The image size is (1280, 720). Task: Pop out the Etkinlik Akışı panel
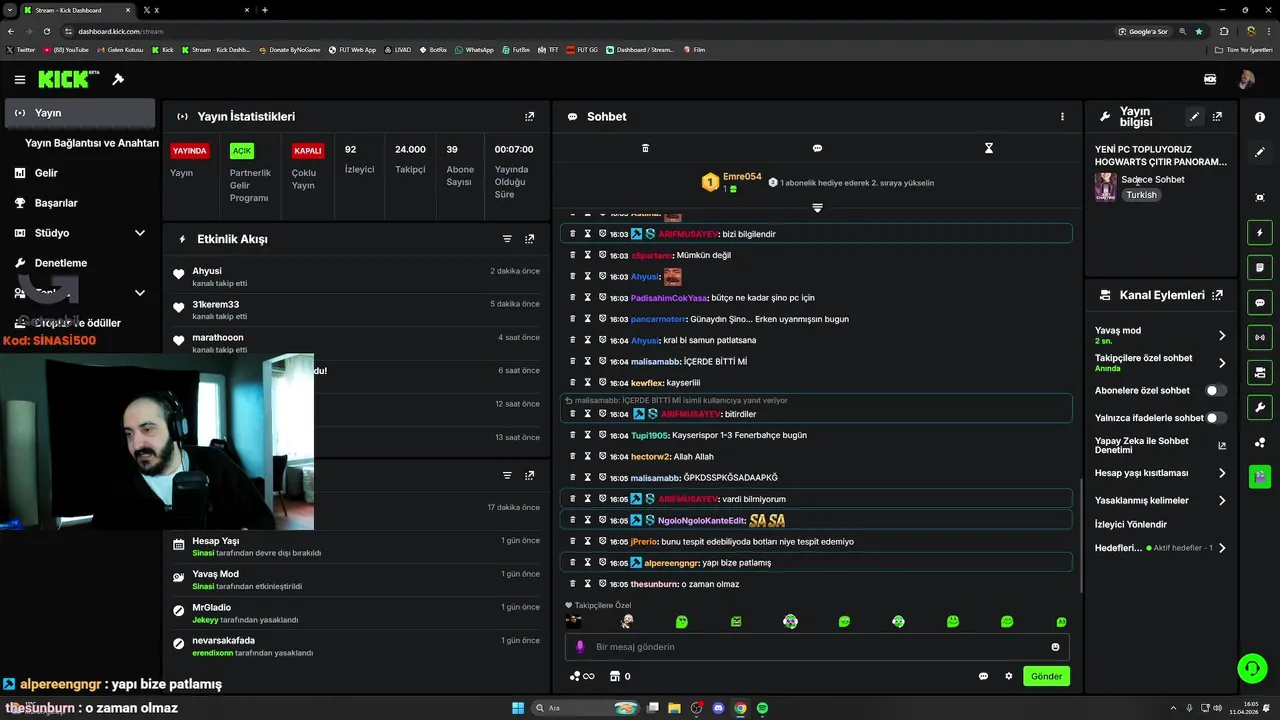530,239
